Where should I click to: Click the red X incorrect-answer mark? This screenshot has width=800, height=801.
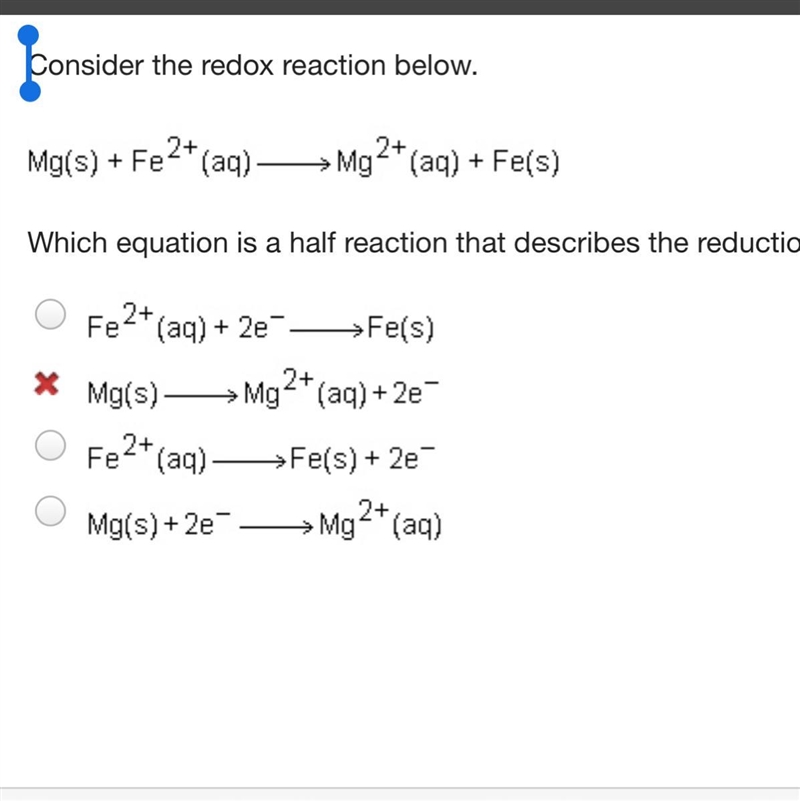point(46,383)
